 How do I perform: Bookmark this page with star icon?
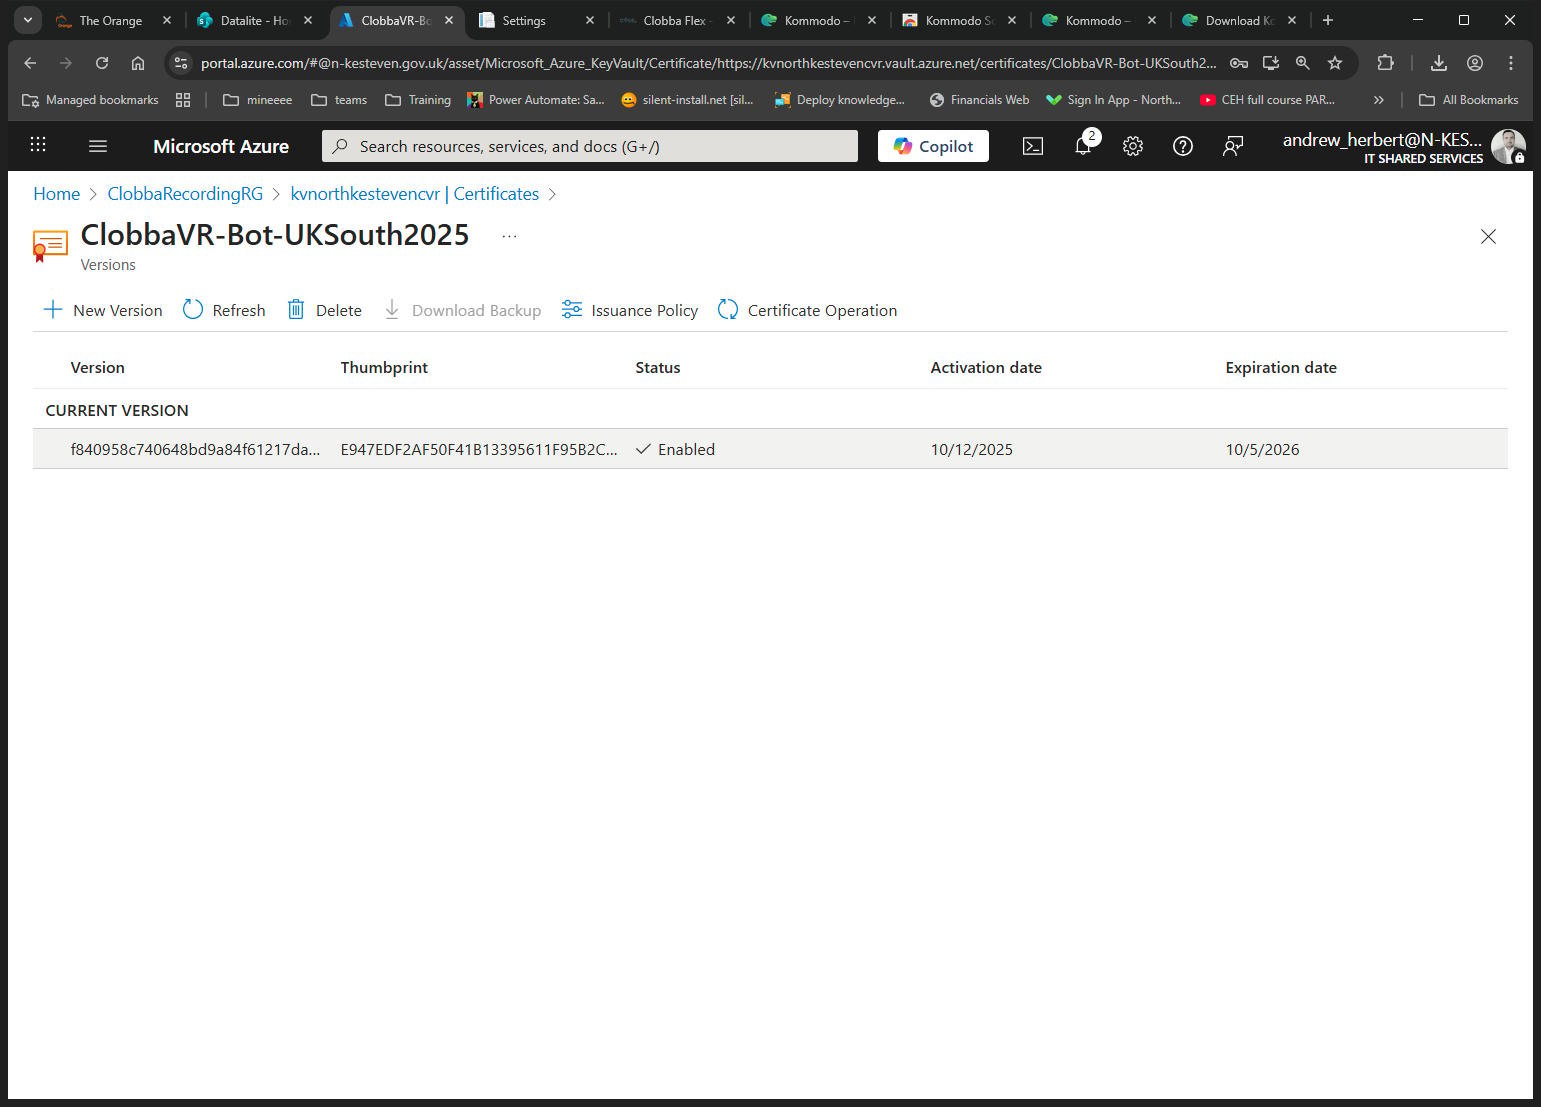(x=1335, y=63)
